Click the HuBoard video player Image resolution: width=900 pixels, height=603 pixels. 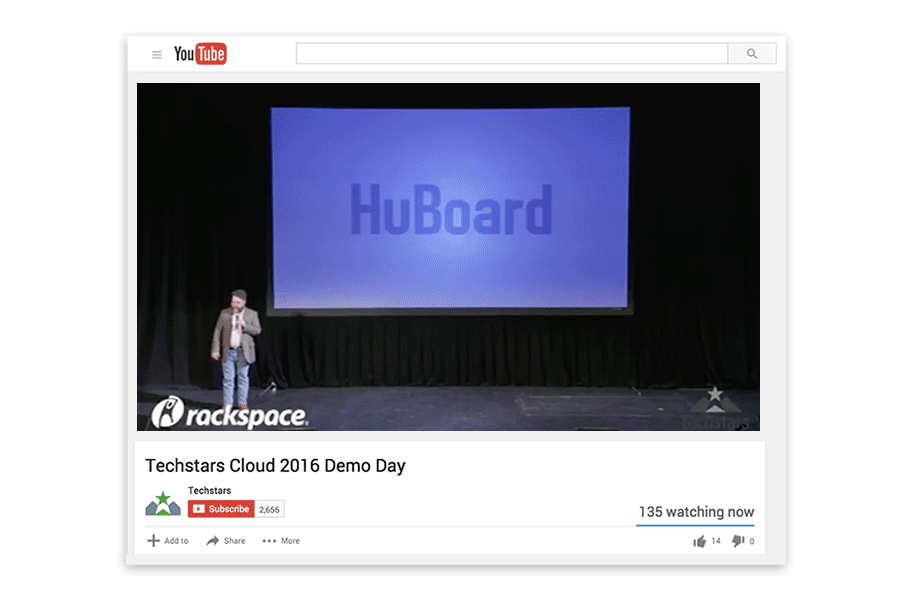(x=448, y=256)
